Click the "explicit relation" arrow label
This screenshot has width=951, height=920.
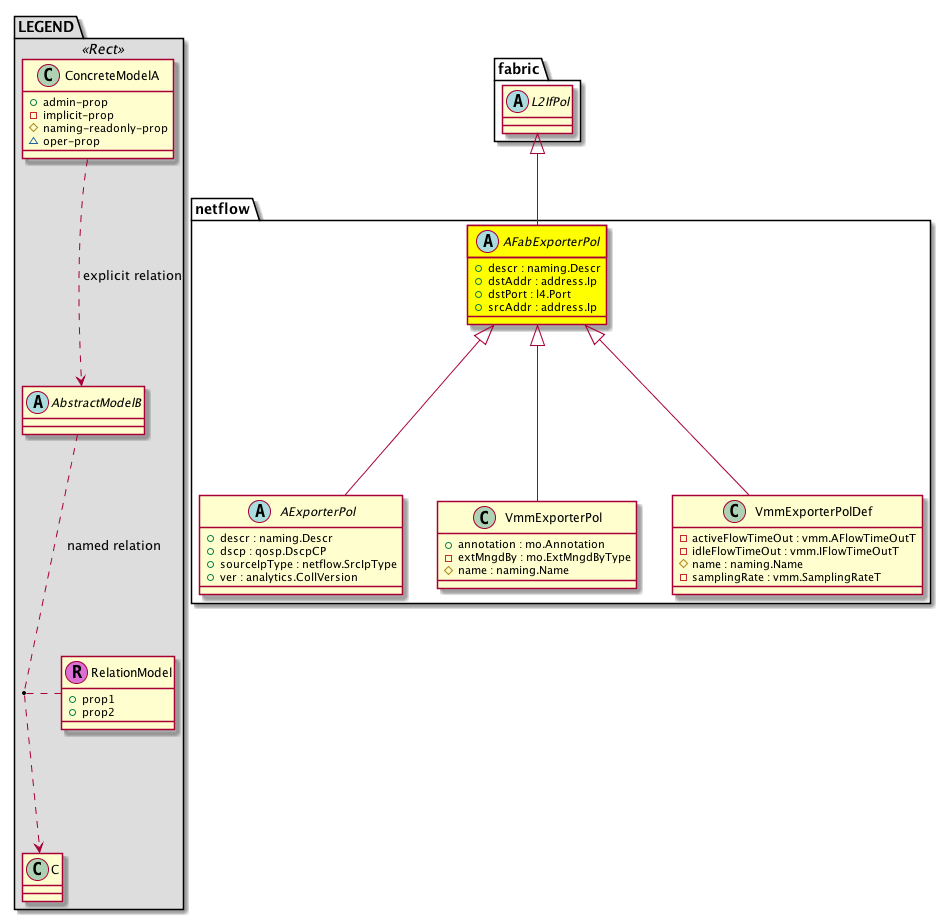(134, 275)
